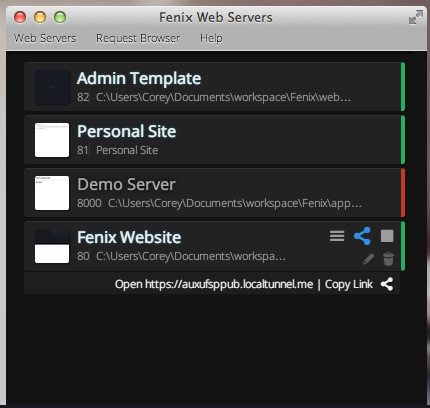
Task: Click the green minimize-zoom window button
Action: pyautogui.click(x=60, y=17)
